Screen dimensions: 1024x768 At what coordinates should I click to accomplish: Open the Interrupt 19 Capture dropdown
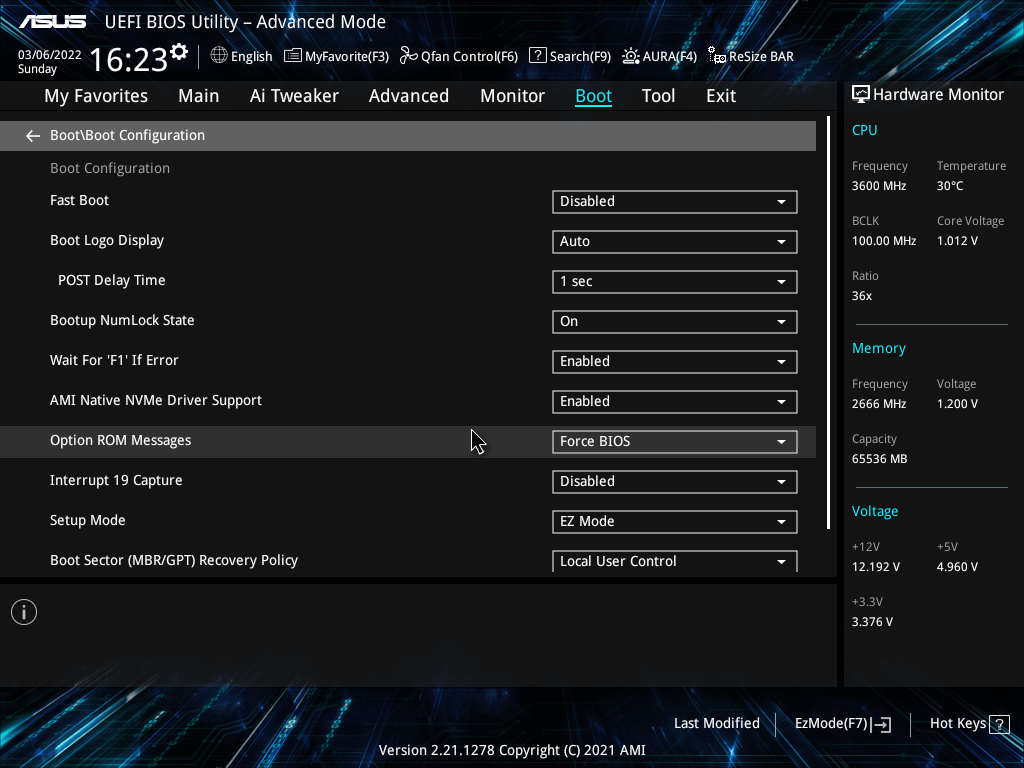point(675,481)
